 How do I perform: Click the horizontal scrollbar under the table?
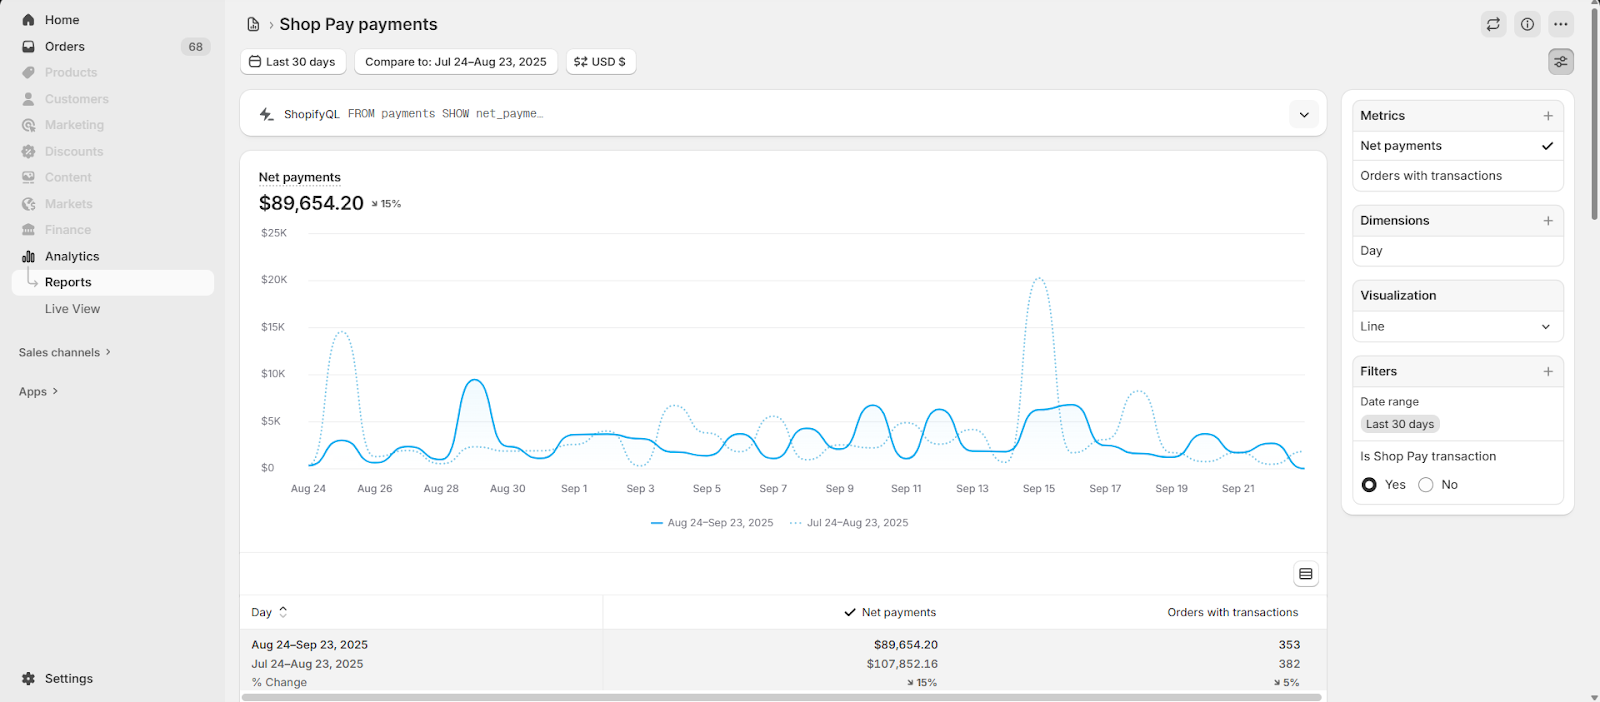pyautogui.click(x=782, y=697)
